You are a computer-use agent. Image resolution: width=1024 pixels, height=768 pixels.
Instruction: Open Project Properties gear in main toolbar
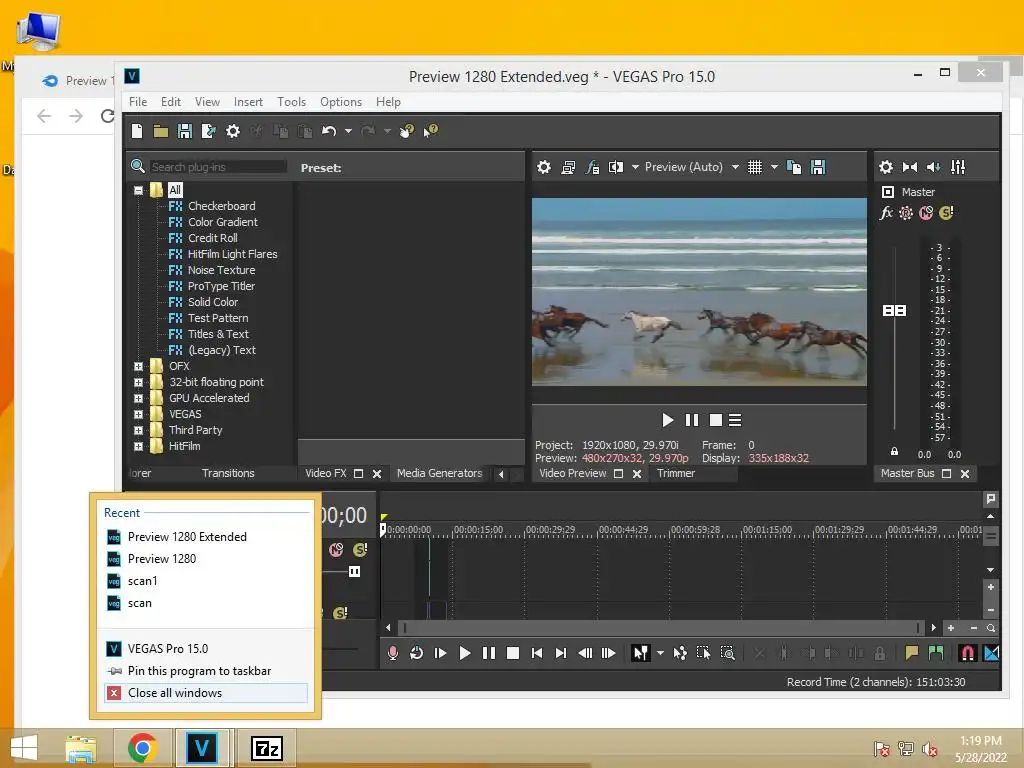point(233,131)
